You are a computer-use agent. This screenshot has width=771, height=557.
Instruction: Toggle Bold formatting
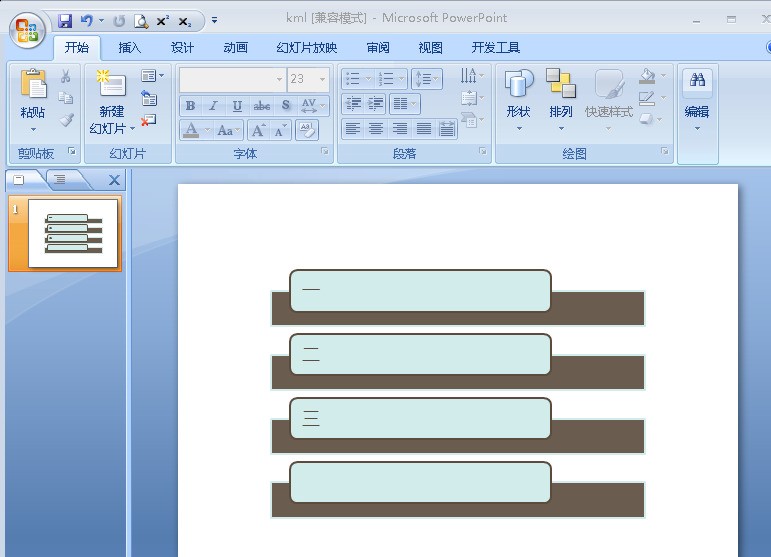point(190,106)
